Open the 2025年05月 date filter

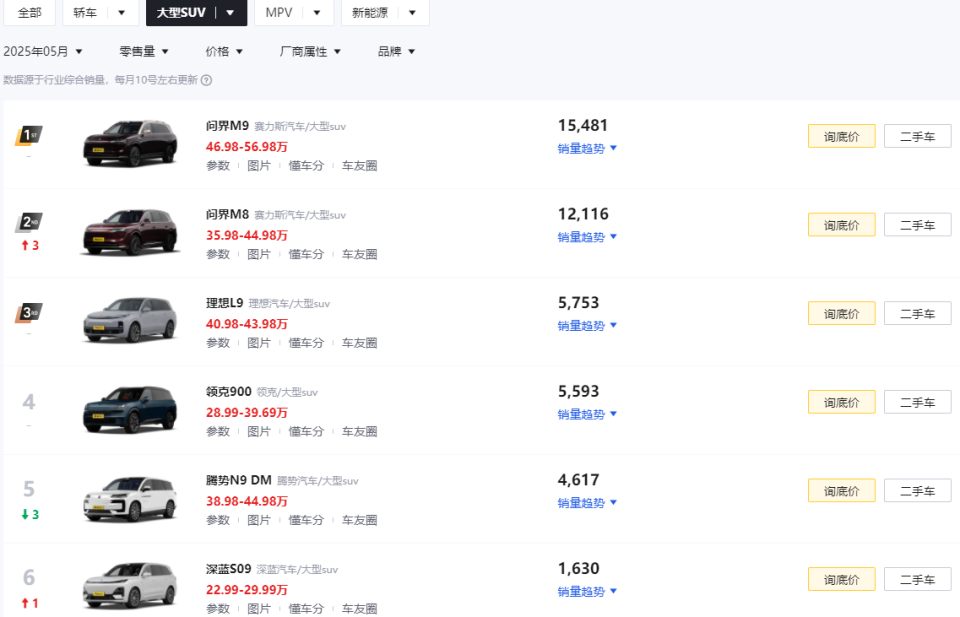click(43, 51)
